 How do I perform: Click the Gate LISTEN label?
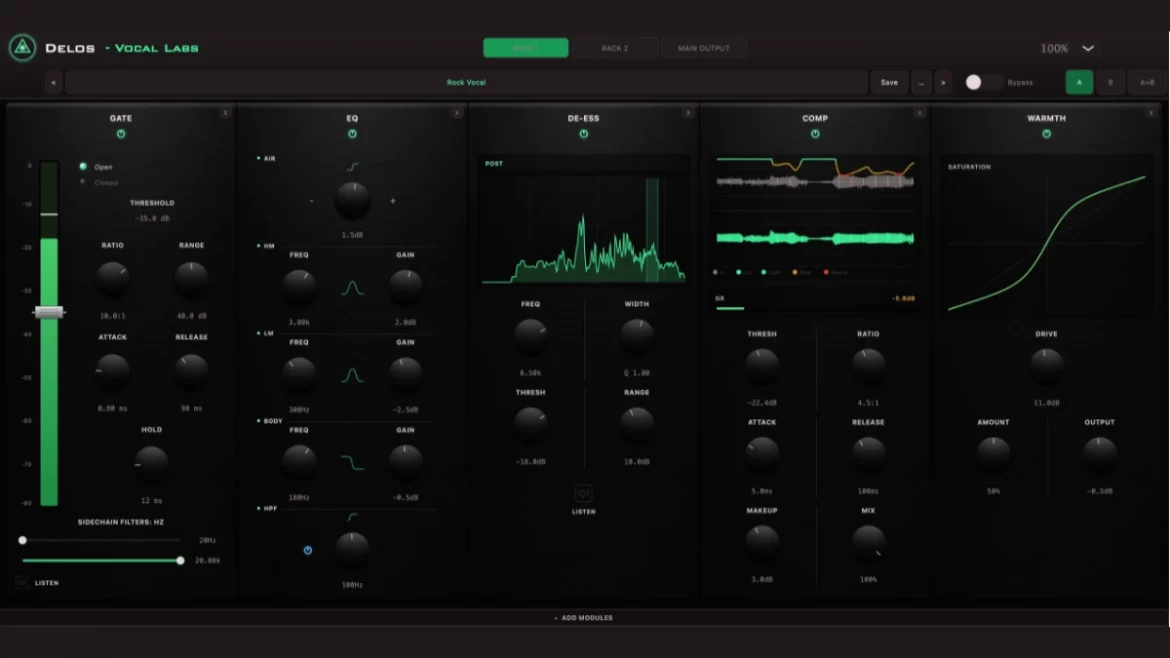46,583
